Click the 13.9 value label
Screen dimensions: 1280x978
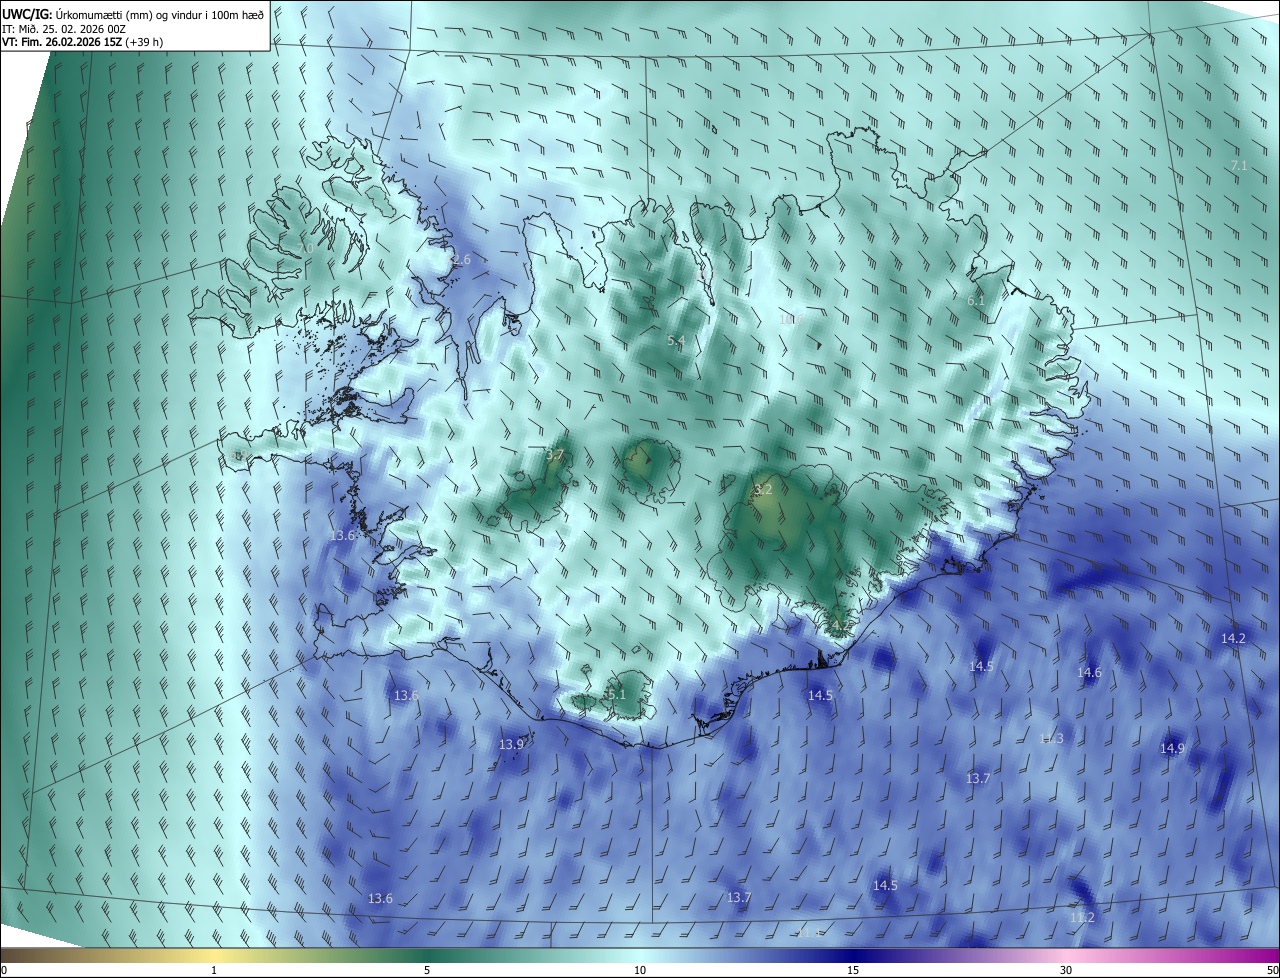pos(511,744)
